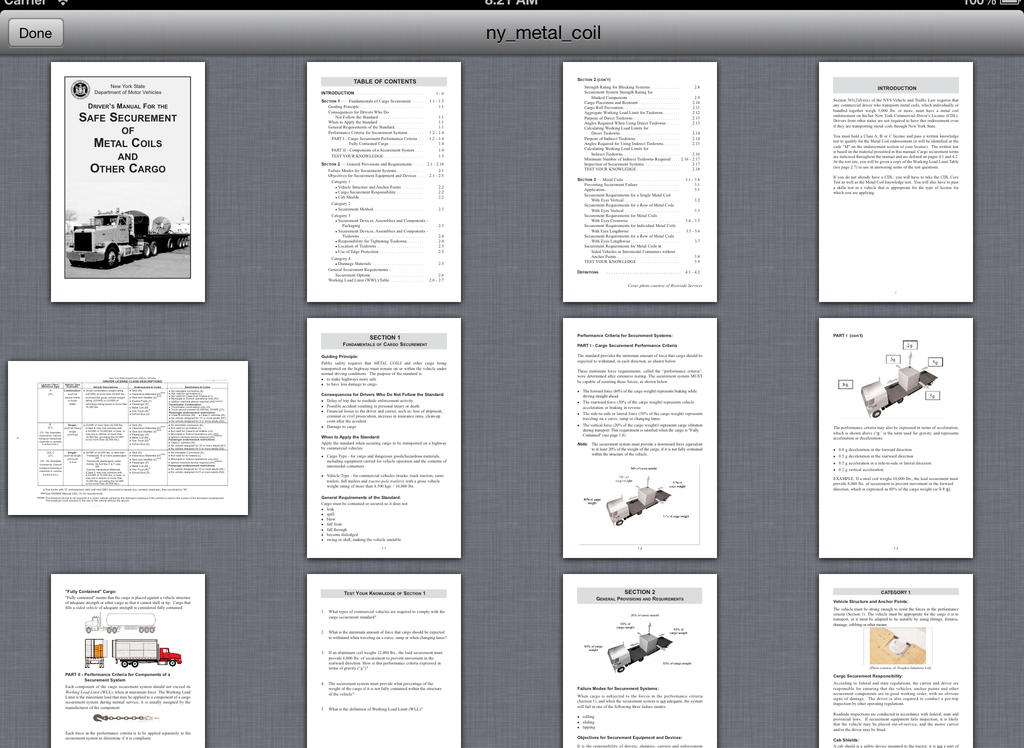
Task: Select the Section 2 (con't) contents page
Action: [x=640, y=181]
